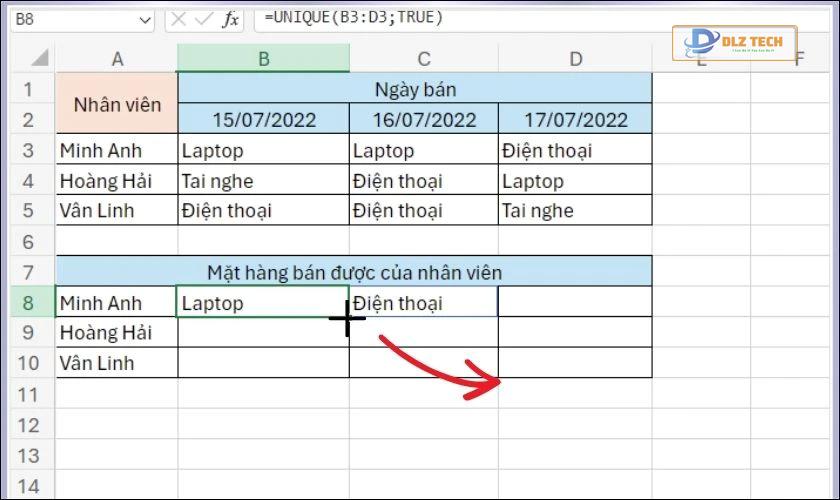Click the Name Box showing B8

click(82, 20)
